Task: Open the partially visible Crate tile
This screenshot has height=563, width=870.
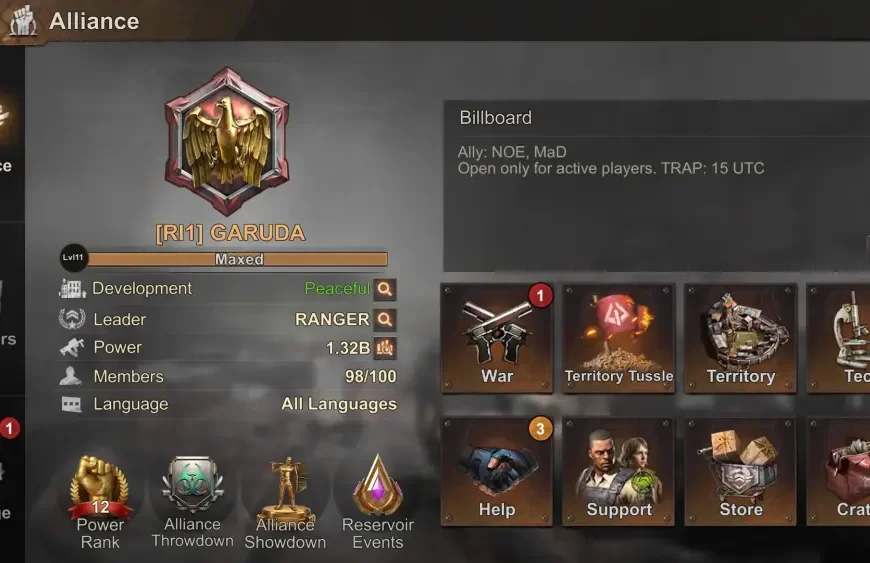Action: tap(838, 471)
